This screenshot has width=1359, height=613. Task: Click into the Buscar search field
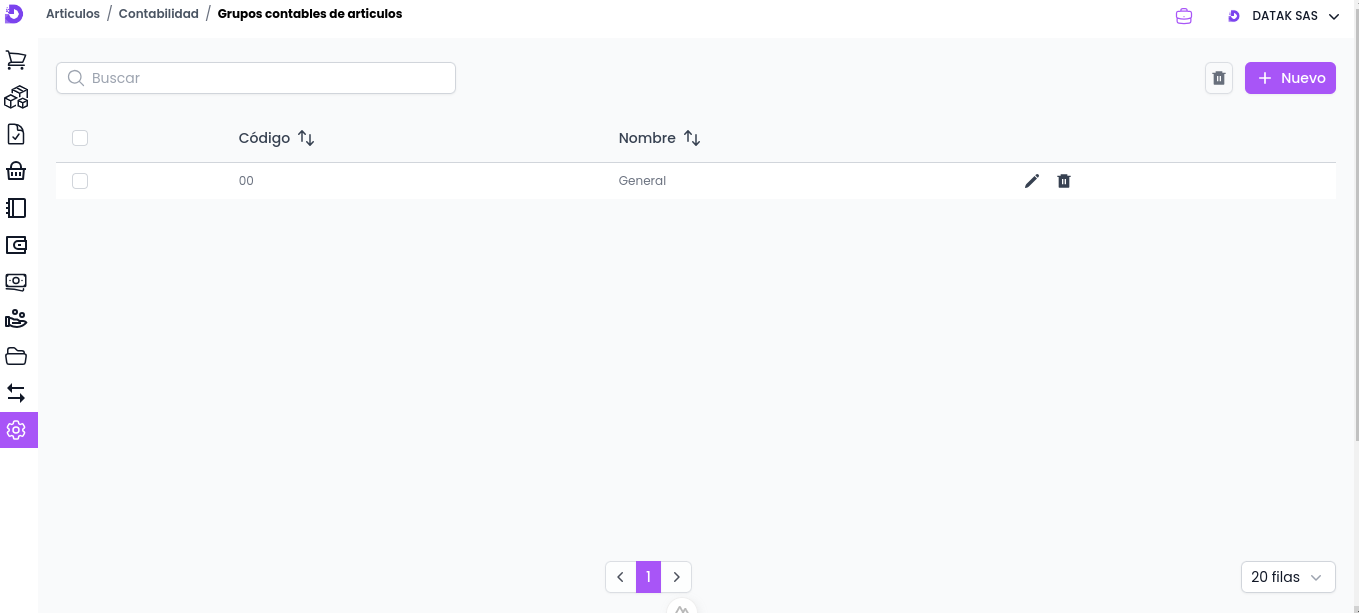point(256,78)
